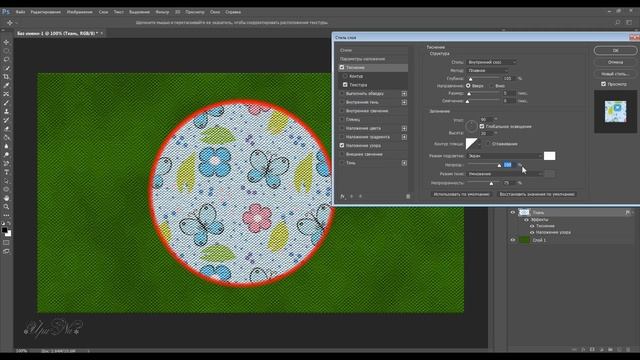
Task: Hide the Наложение узора effect in layers
Action: click(x=532, y=232)
